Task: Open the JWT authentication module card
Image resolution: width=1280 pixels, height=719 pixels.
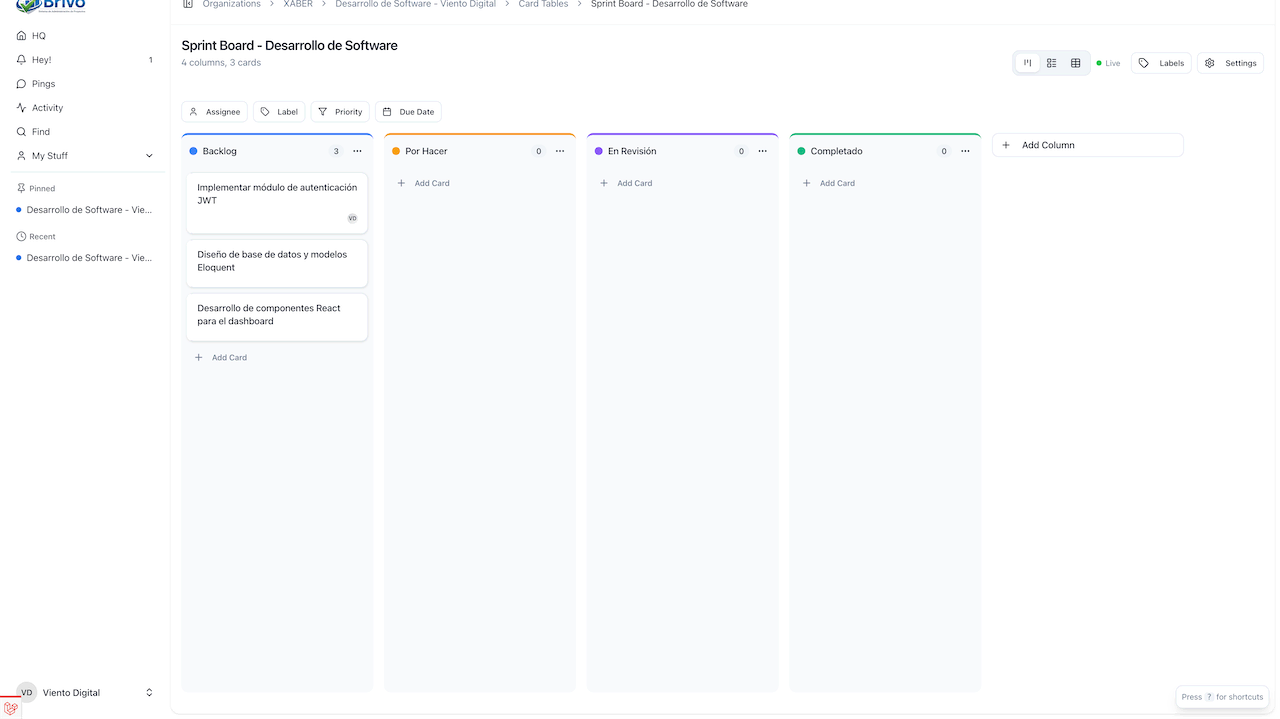Action: 277,194
